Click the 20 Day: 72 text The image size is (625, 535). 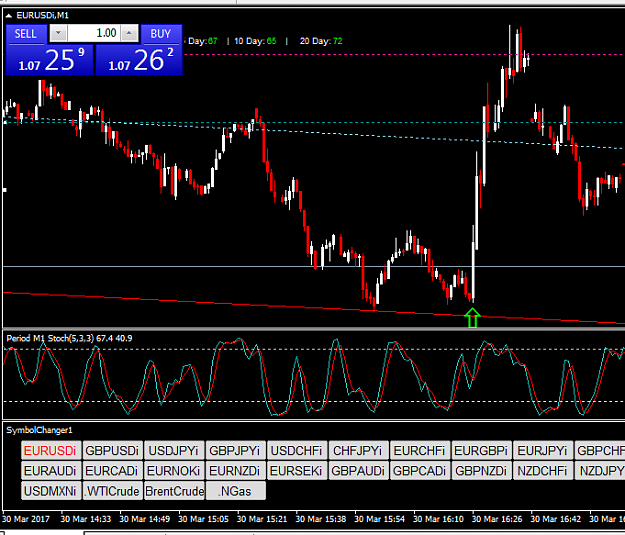point(321,41)
